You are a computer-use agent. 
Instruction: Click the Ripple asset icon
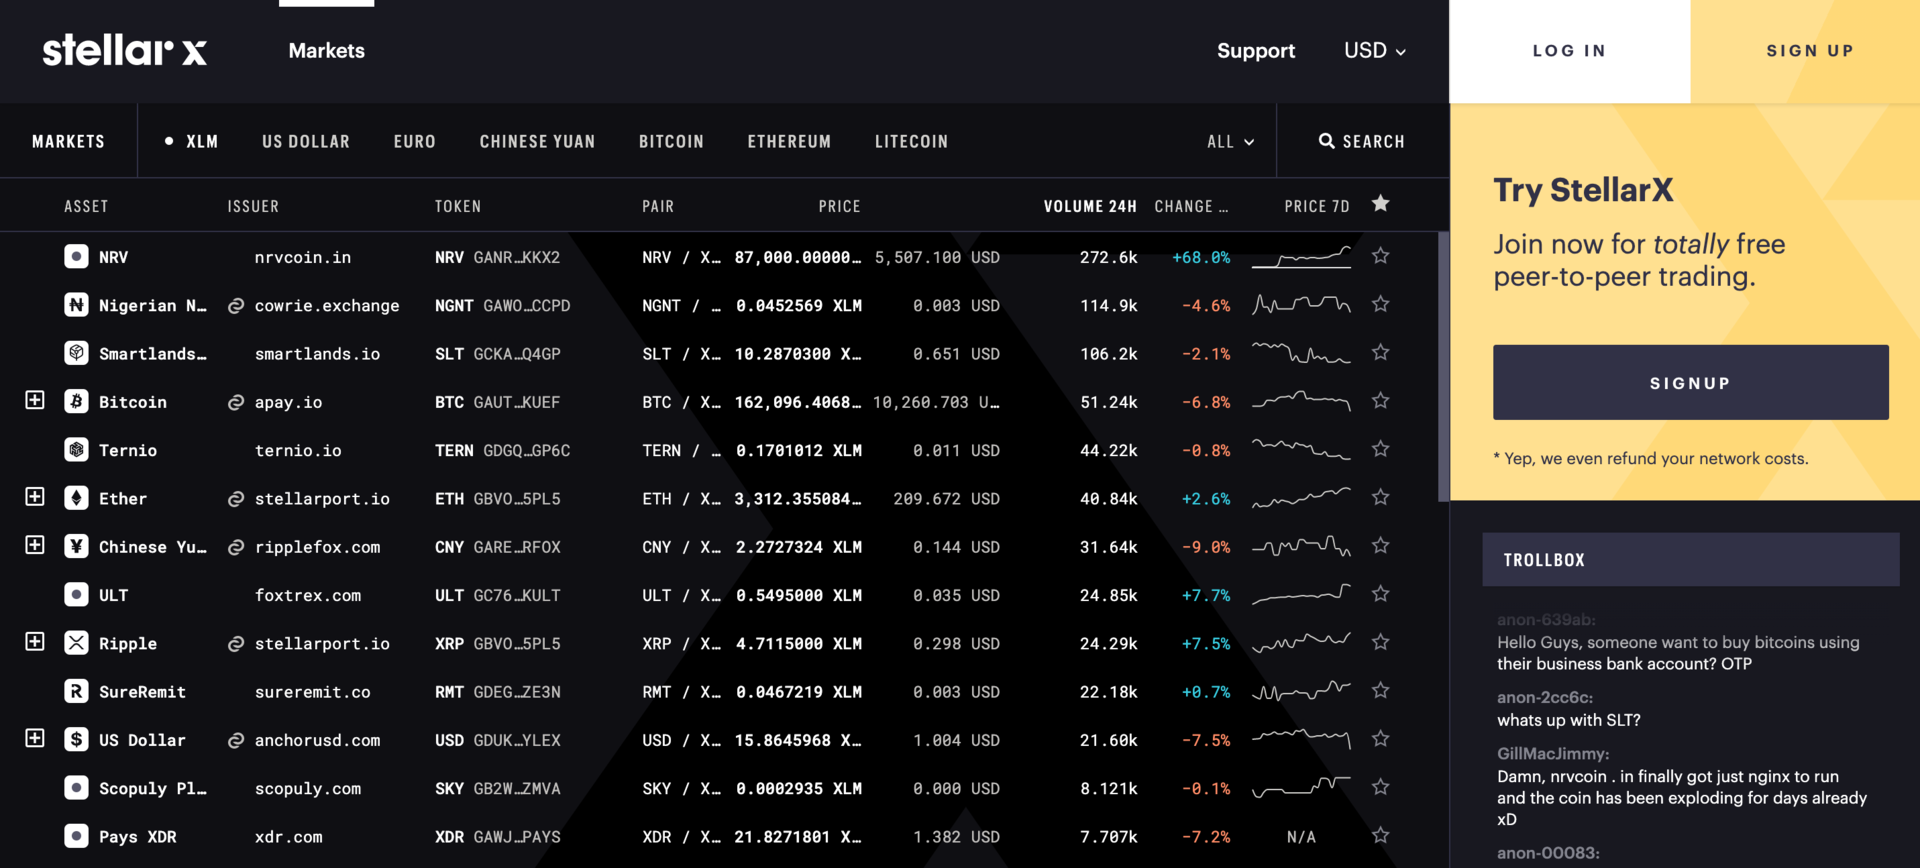click(76, 643)
